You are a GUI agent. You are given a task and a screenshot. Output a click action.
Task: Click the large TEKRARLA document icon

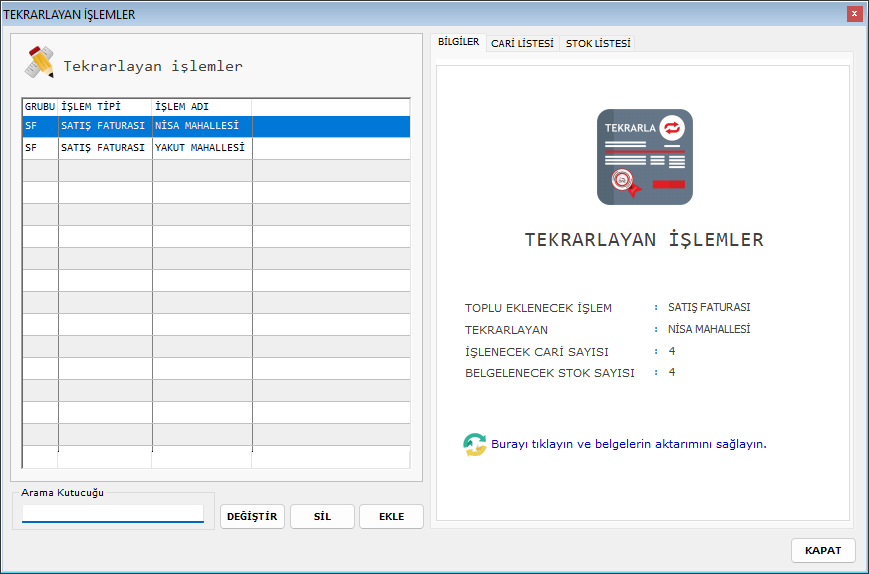pos(644,157)
